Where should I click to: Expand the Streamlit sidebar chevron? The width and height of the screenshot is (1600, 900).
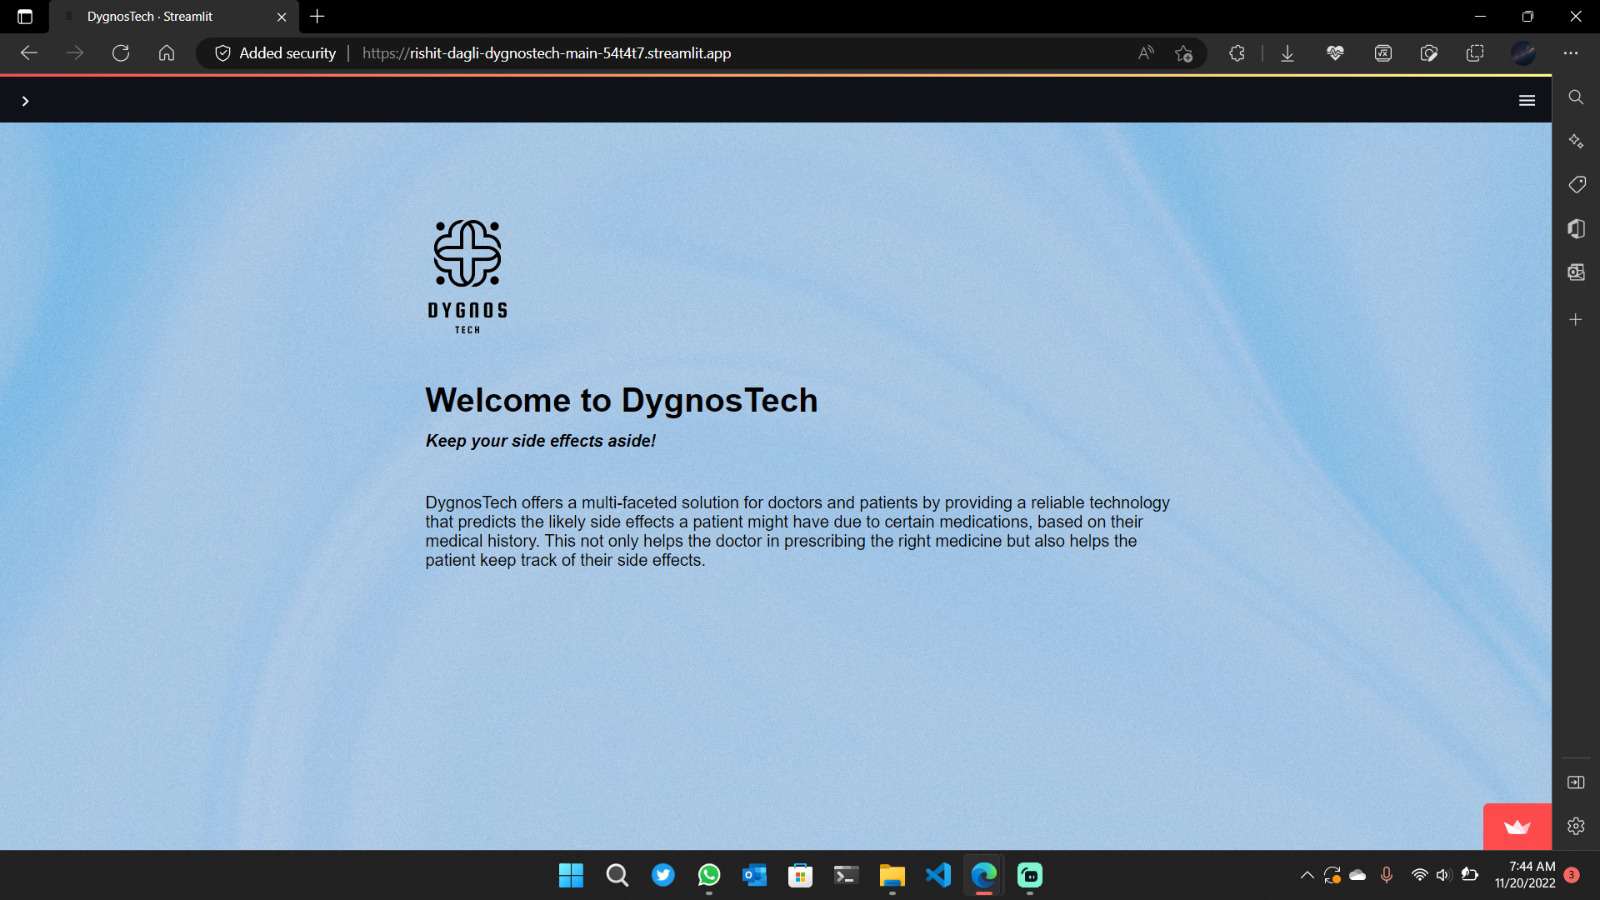click(25, 100)
